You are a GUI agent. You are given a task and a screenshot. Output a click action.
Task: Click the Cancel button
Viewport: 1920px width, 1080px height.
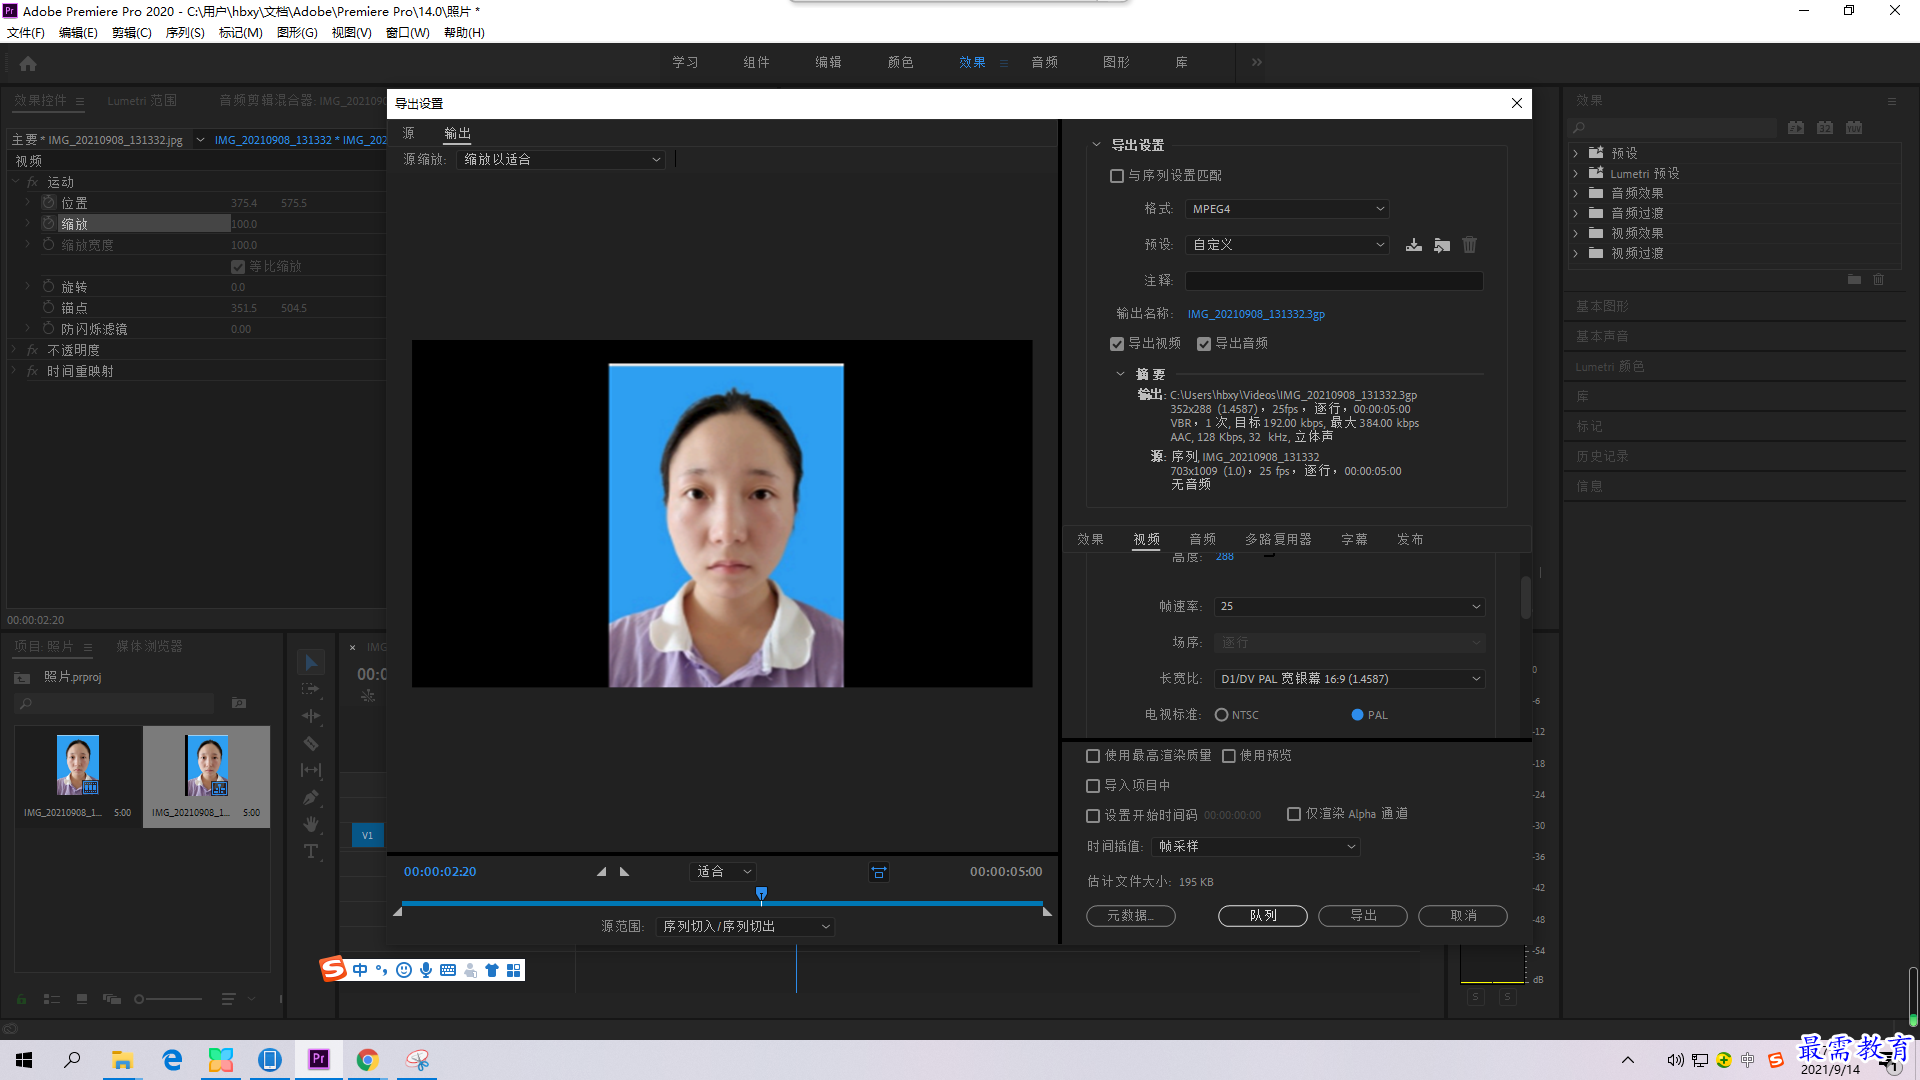[1462, 916]
